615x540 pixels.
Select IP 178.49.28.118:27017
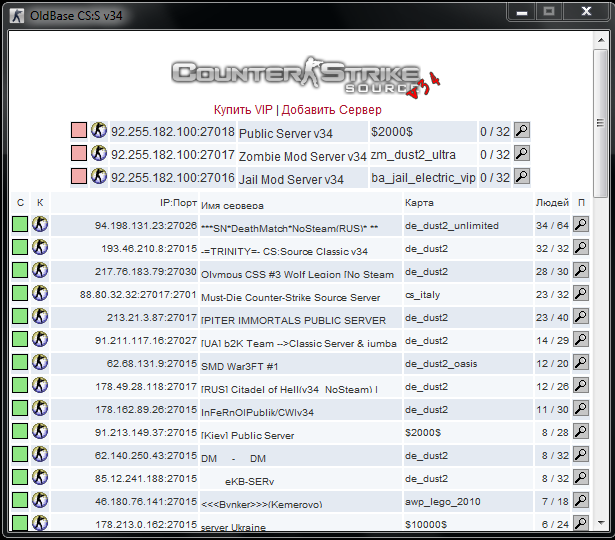tap(146, 387)
